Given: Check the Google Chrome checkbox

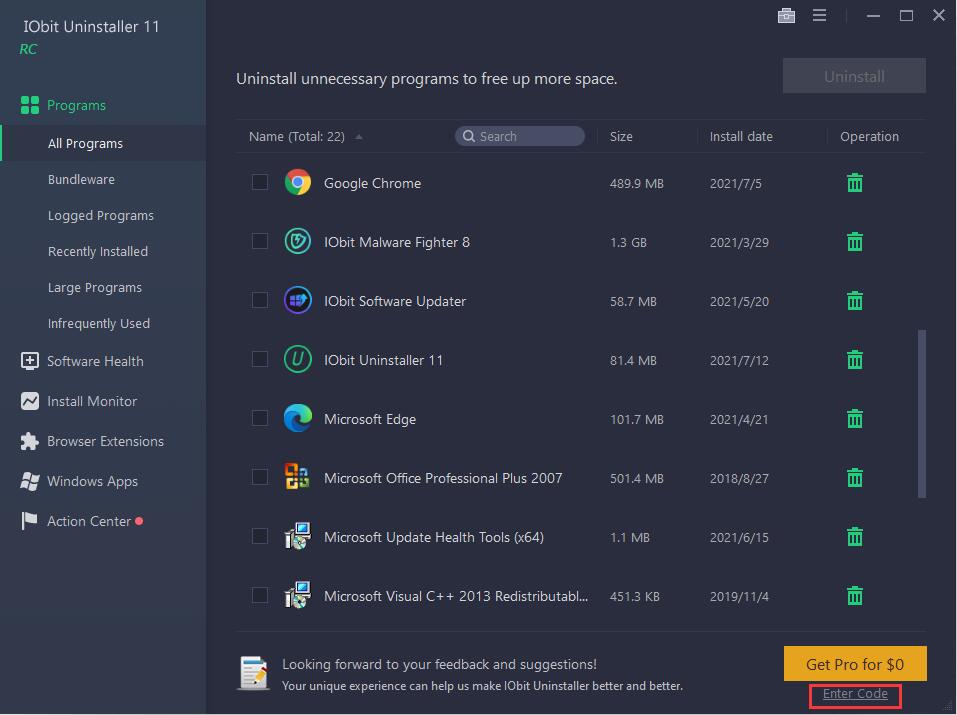Looking at the screenshot, I should click(x=260, y=182).
